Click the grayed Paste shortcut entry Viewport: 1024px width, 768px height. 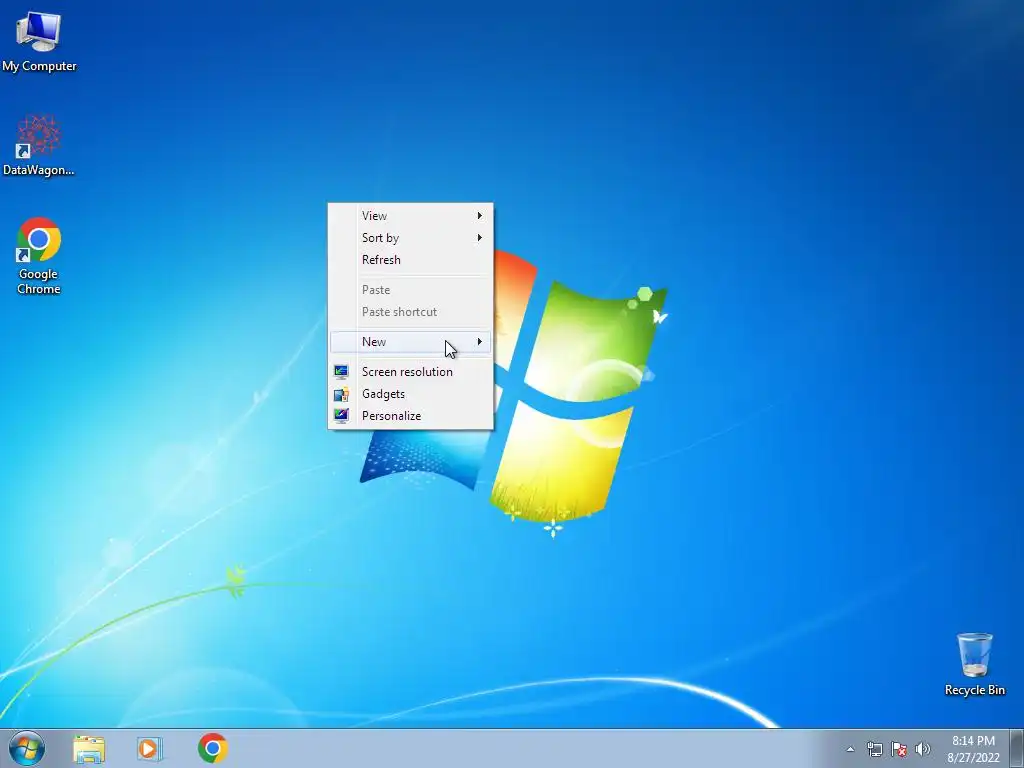point(410,312)
